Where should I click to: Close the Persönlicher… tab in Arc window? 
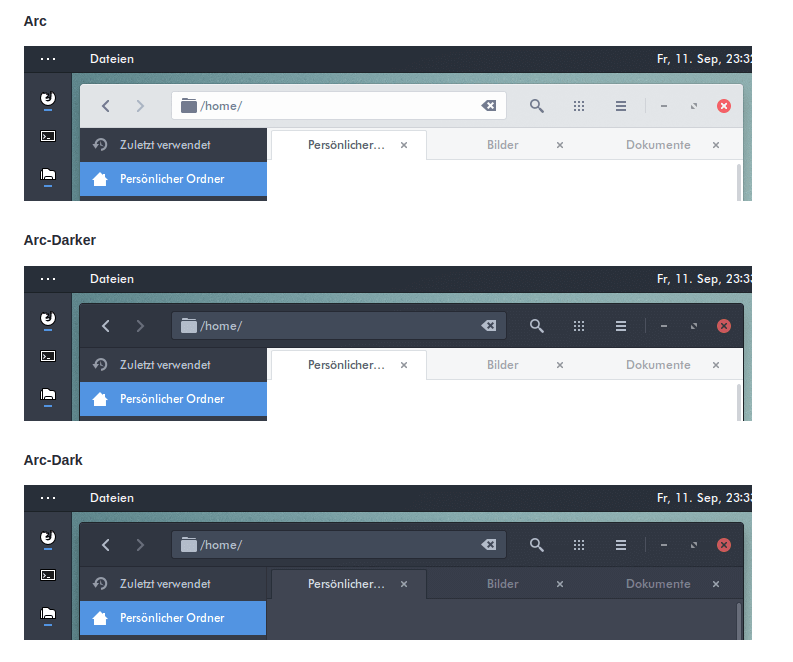pos(404,145)
